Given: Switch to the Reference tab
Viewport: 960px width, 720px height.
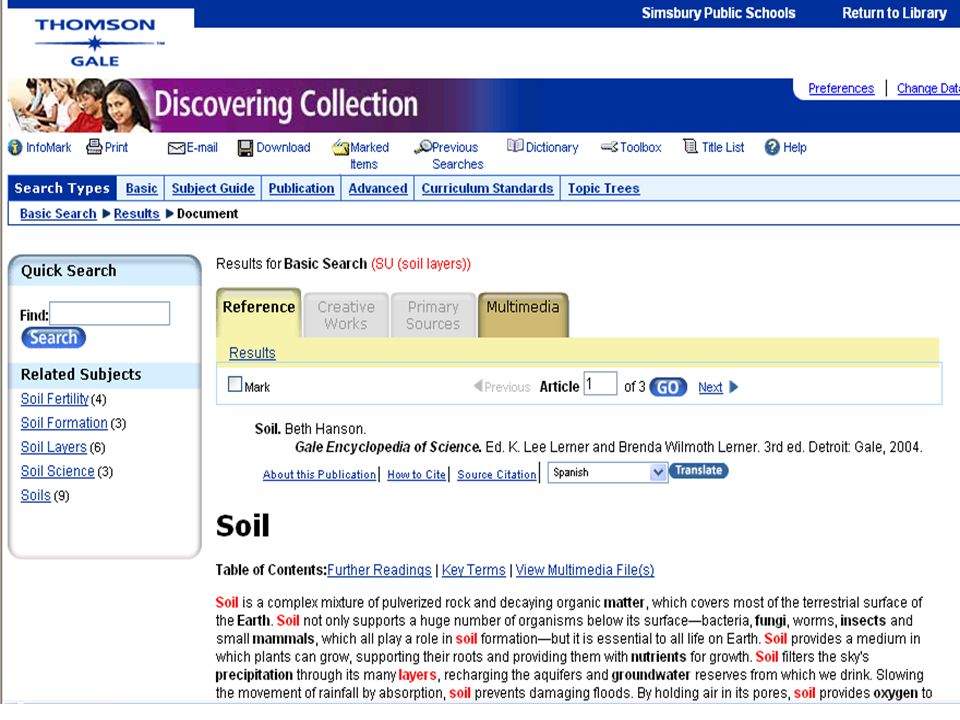Looking at the screenshot, I should 258,313.
